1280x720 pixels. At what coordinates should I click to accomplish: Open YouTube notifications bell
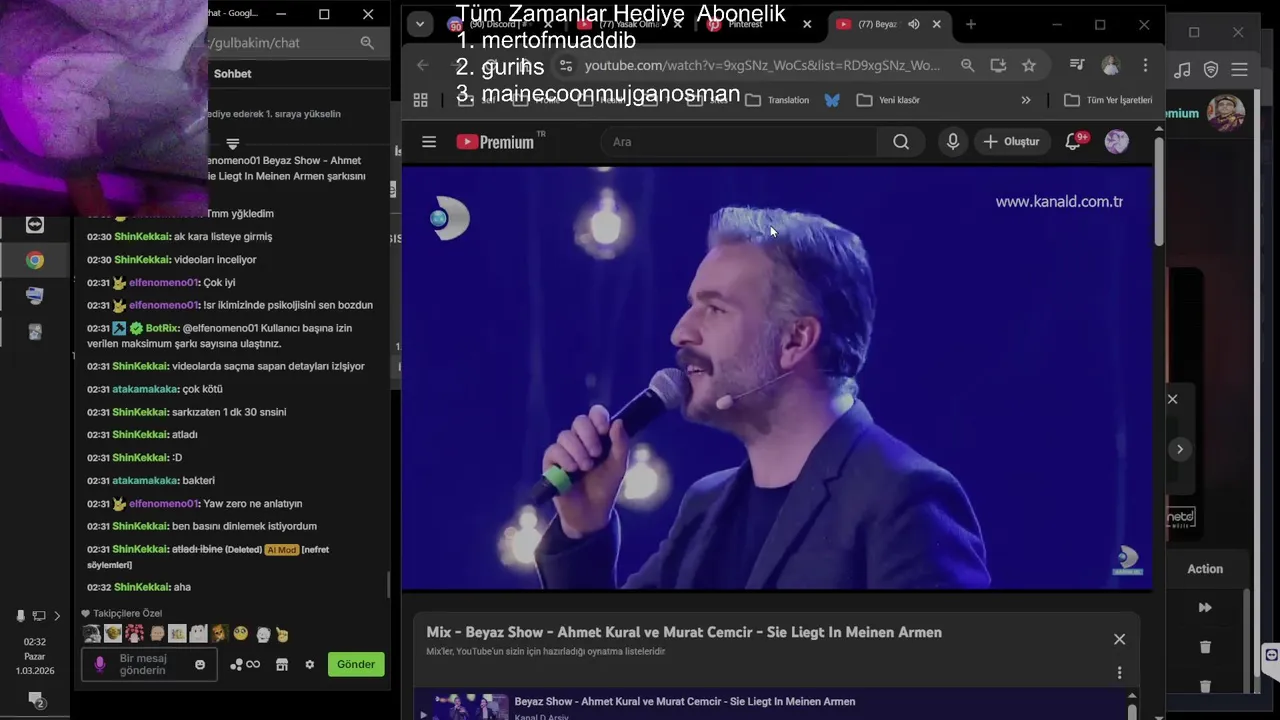point(1074,142)
